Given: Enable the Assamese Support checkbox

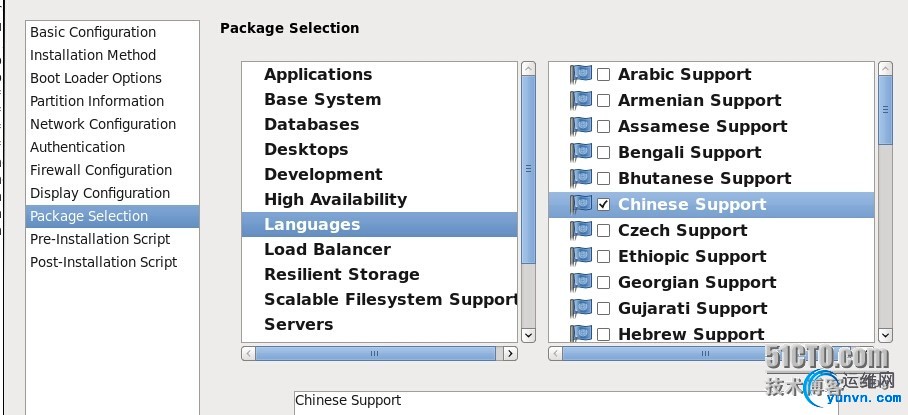Looking at the screenshot, I should (604, 126).
